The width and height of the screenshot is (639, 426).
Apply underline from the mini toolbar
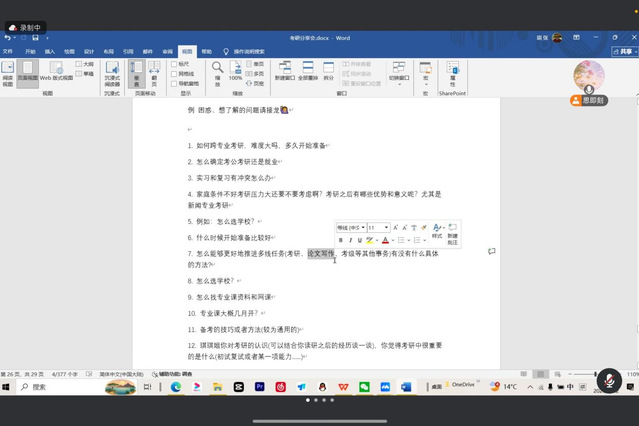tap(360, 240)
